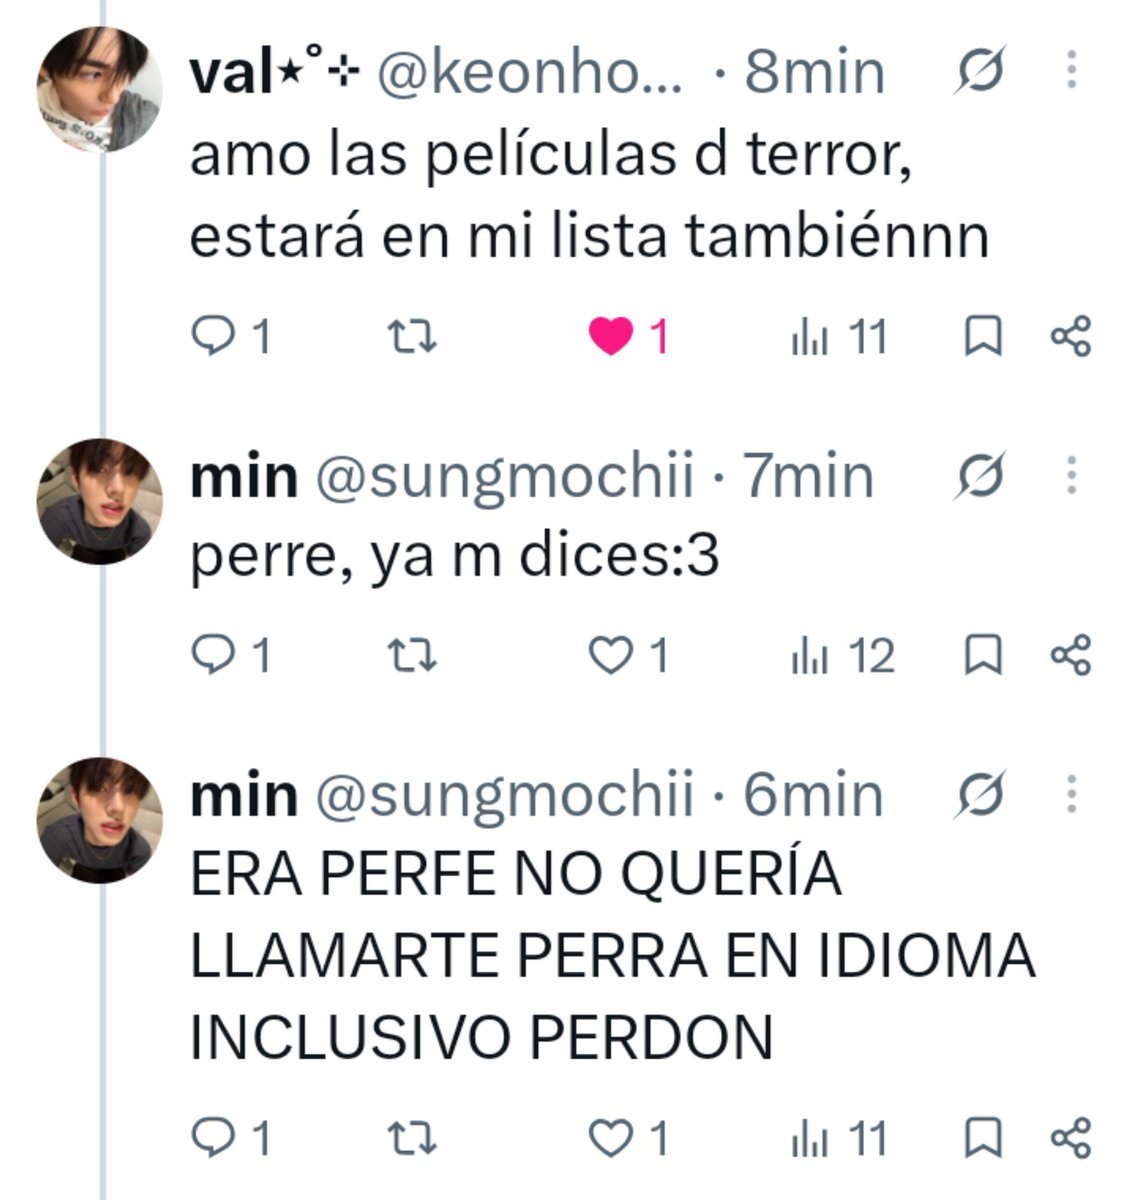Share the "ERA PERFE" tweet

tap(1071, 1139)
